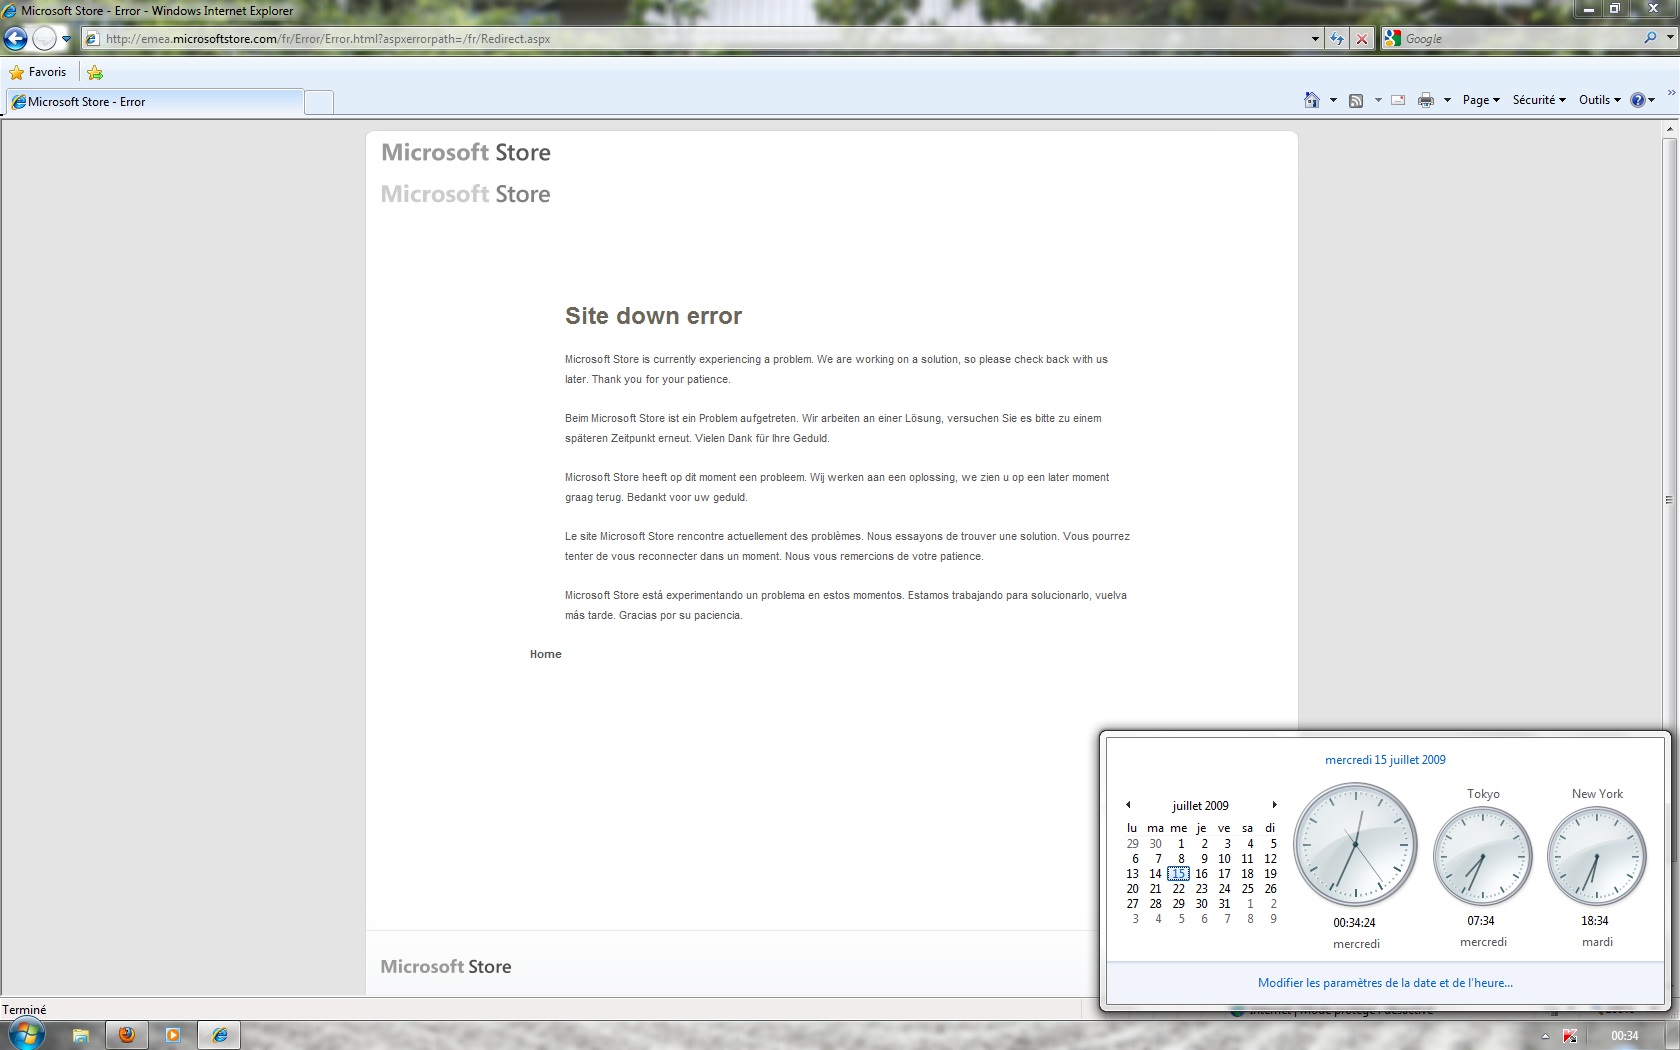Click Modifier les paramètres de la date link

point(1385,983)
